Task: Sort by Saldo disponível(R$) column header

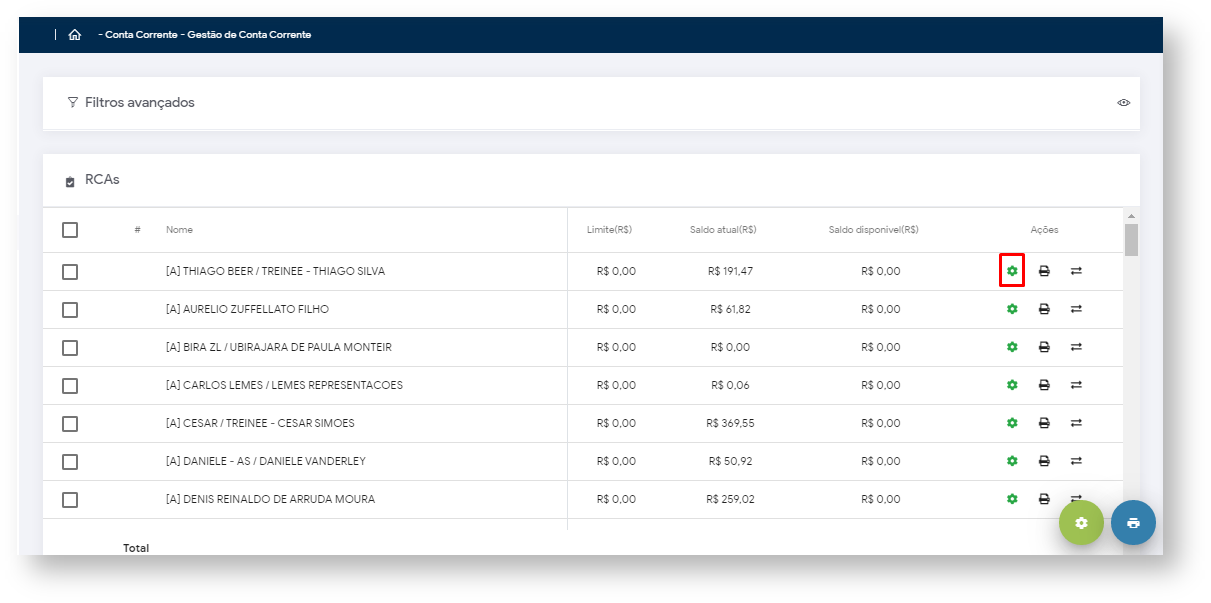Action: click(874, 230)
